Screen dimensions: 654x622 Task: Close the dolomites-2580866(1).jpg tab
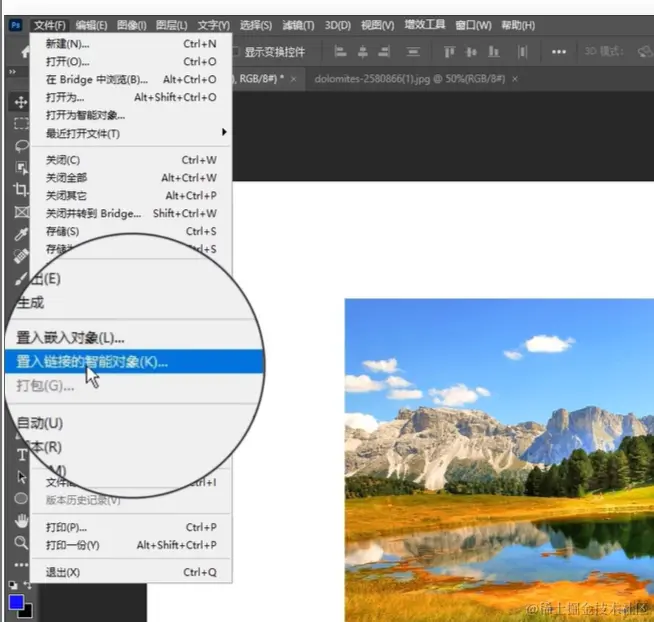(515, 79)
